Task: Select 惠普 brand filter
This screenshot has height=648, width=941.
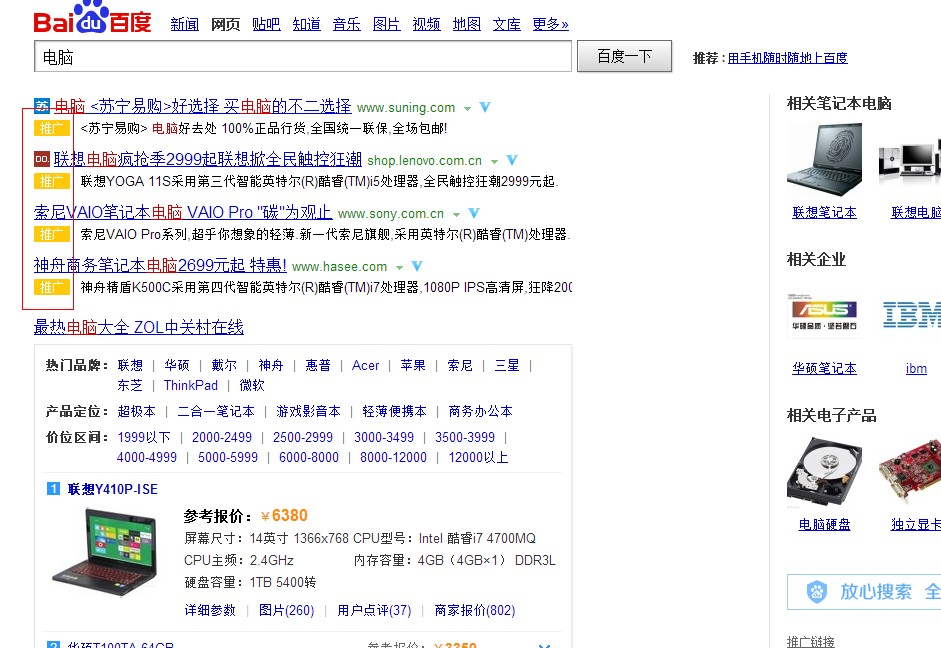Action: (318, 365)
